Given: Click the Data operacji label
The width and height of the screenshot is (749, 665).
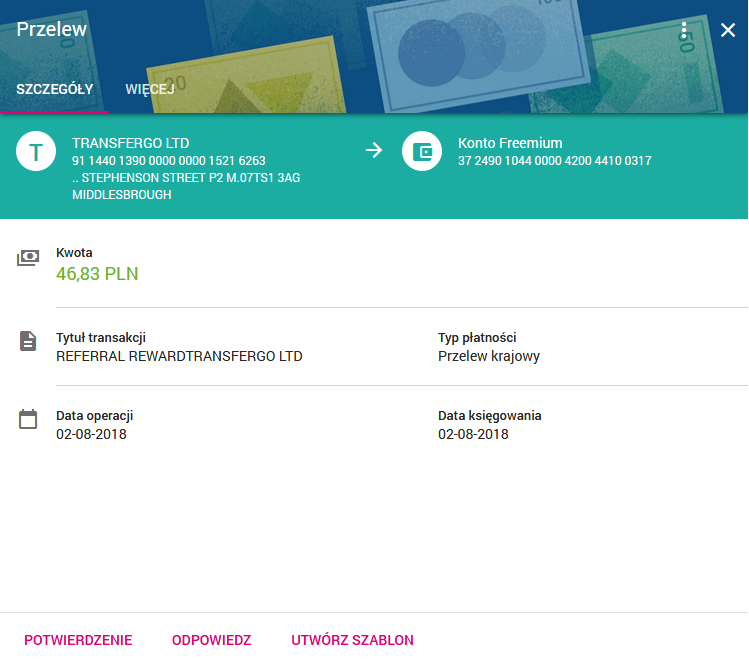Looking at the screenshot, I should 95,416.
